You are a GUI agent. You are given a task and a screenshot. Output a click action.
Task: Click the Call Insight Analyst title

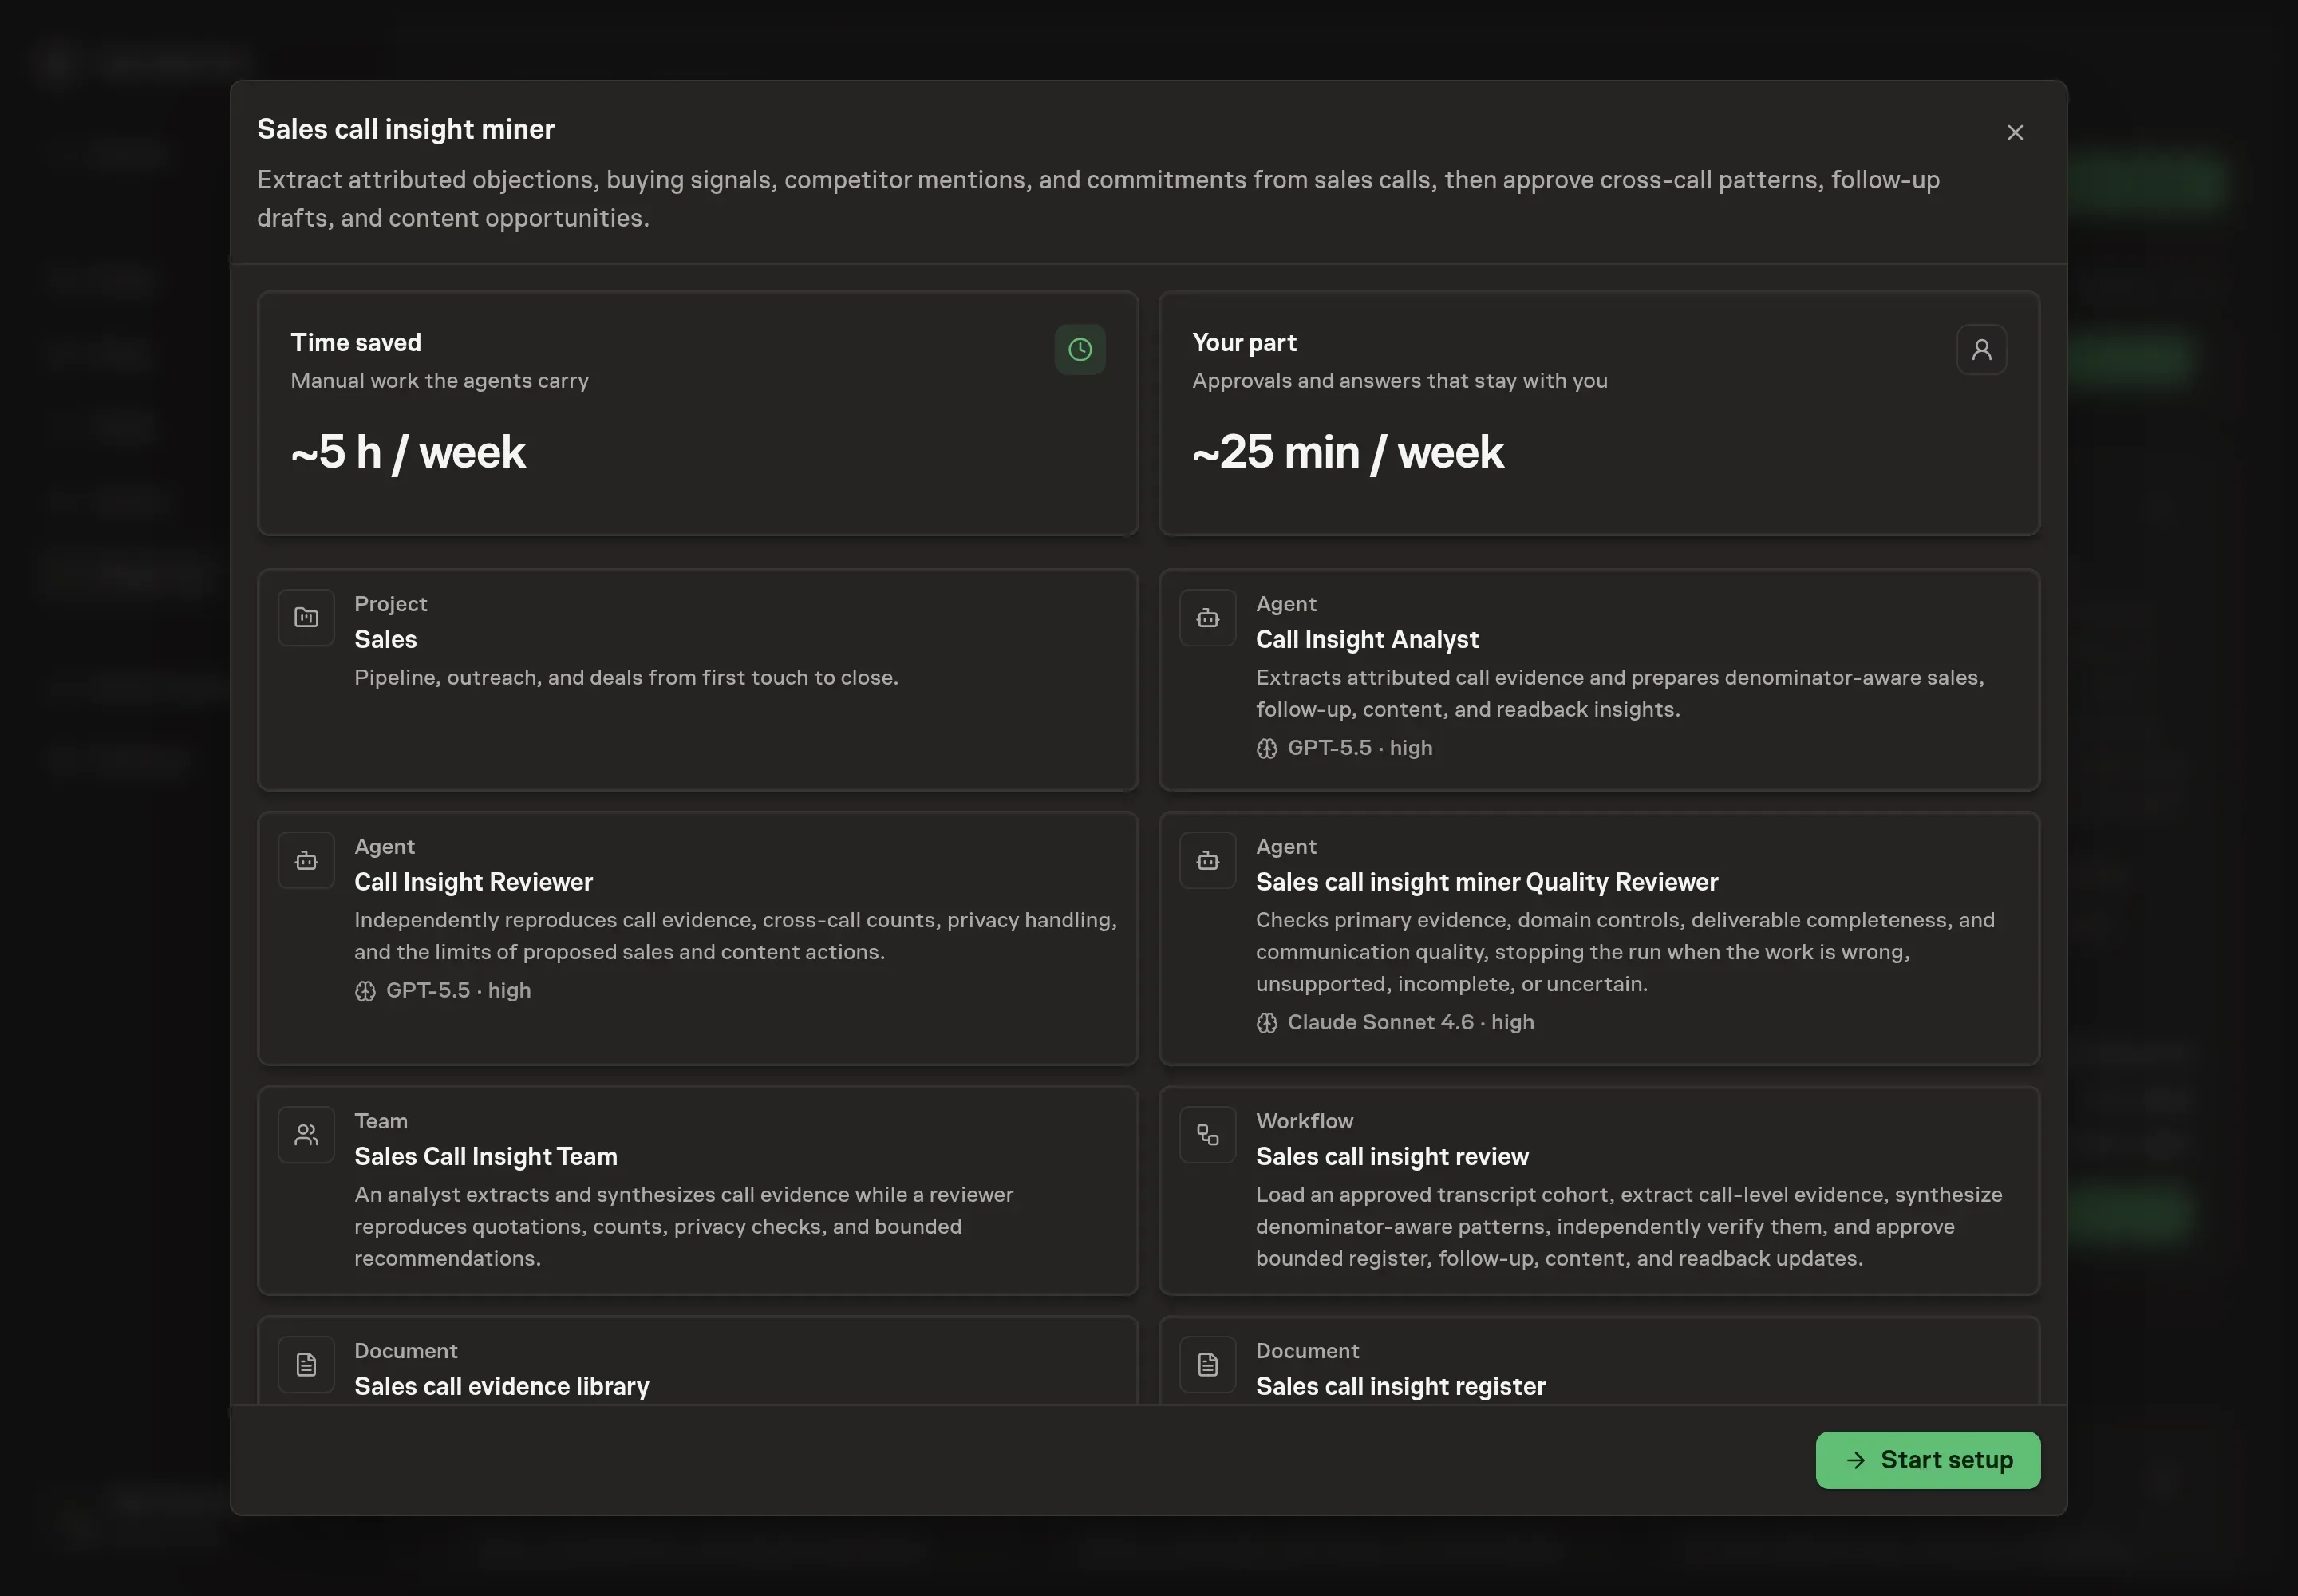(1367, 640)
